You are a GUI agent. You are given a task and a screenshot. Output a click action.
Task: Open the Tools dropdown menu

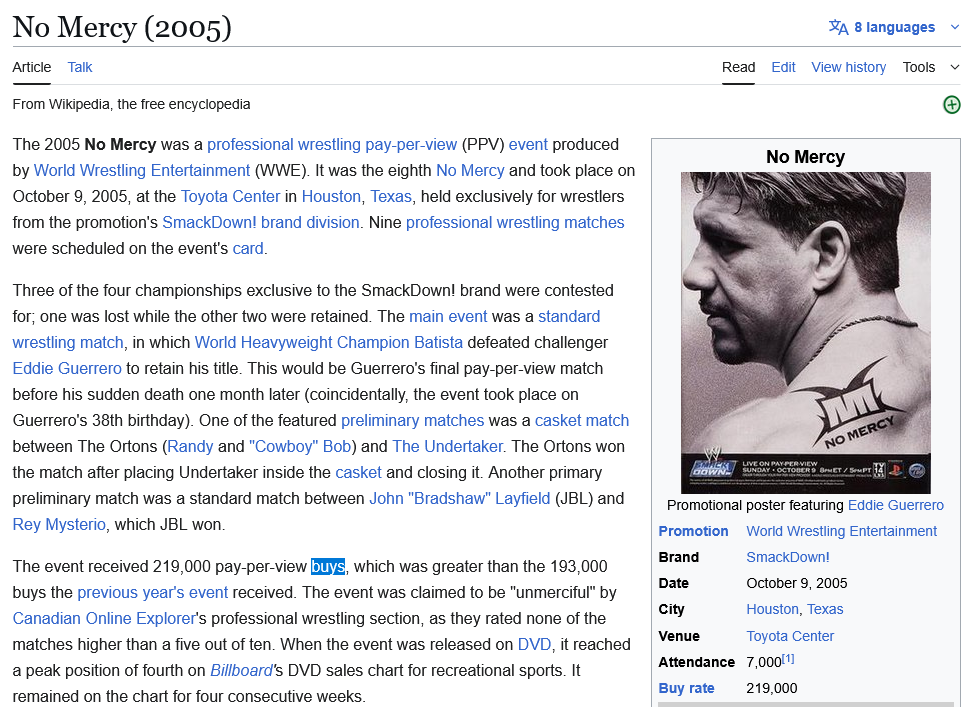coord(931,67)
